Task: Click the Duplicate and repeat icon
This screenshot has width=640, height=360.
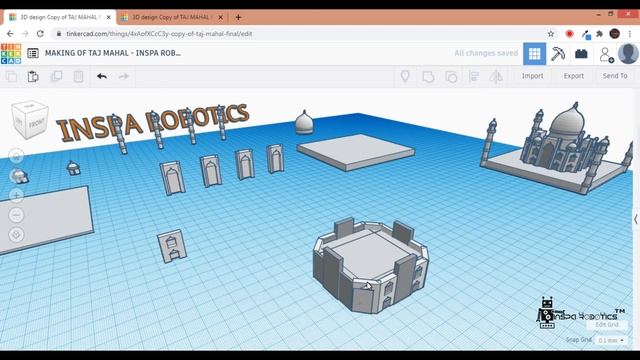Action: coord(56,76)
